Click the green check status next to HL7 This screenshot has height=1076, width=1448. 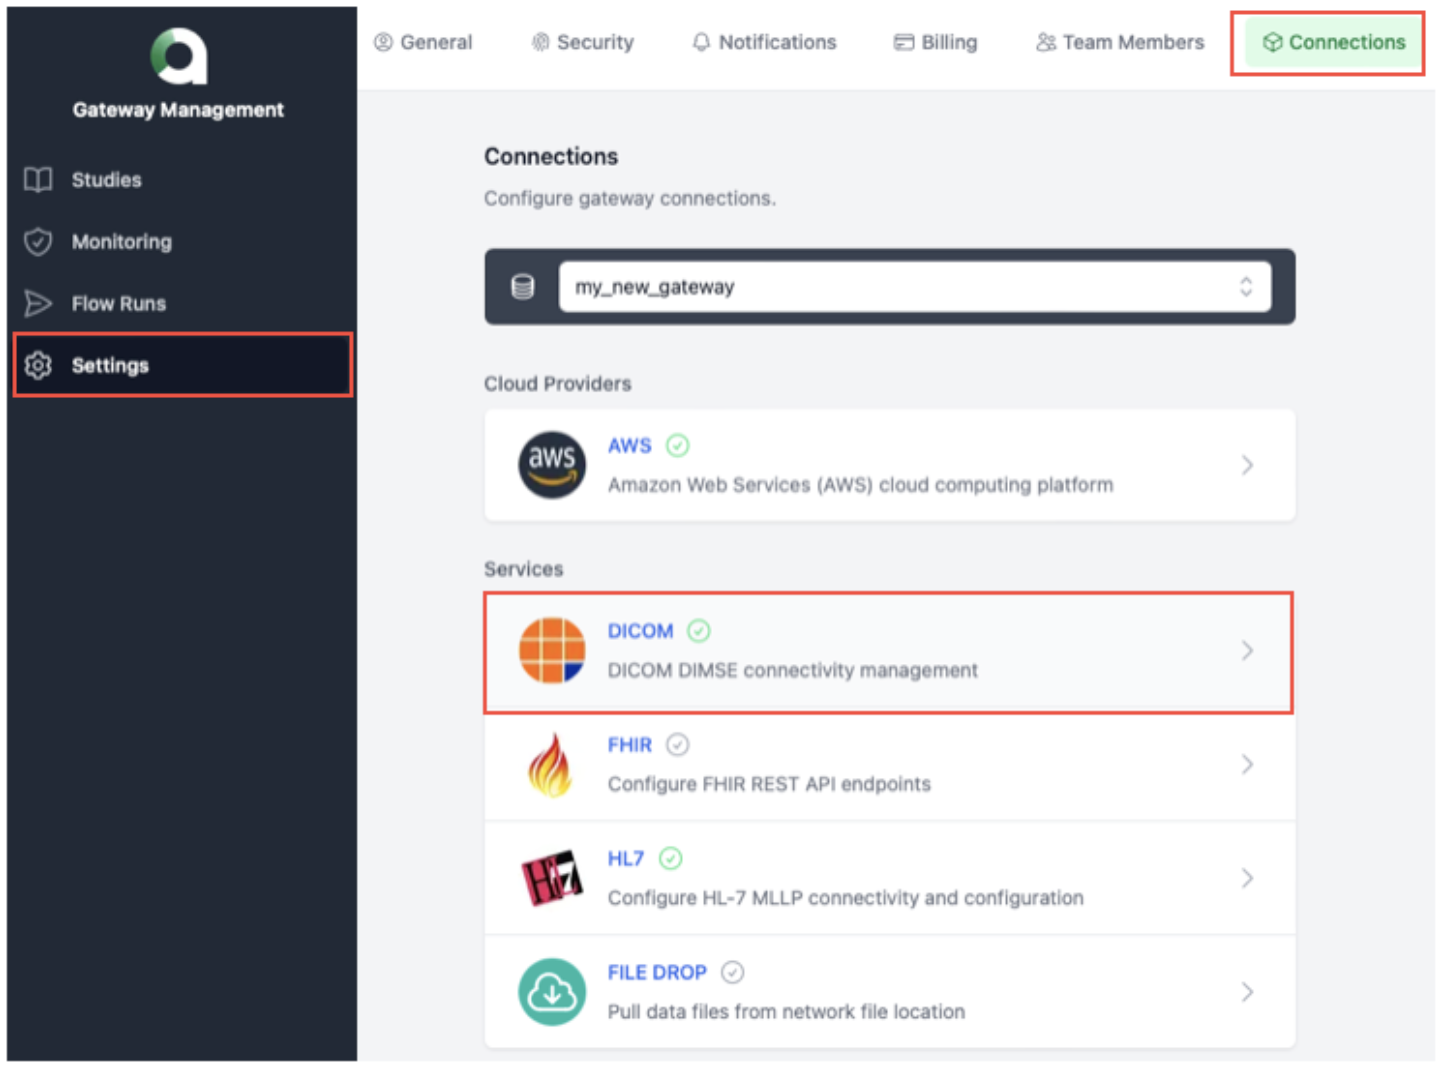pos(671,859)
